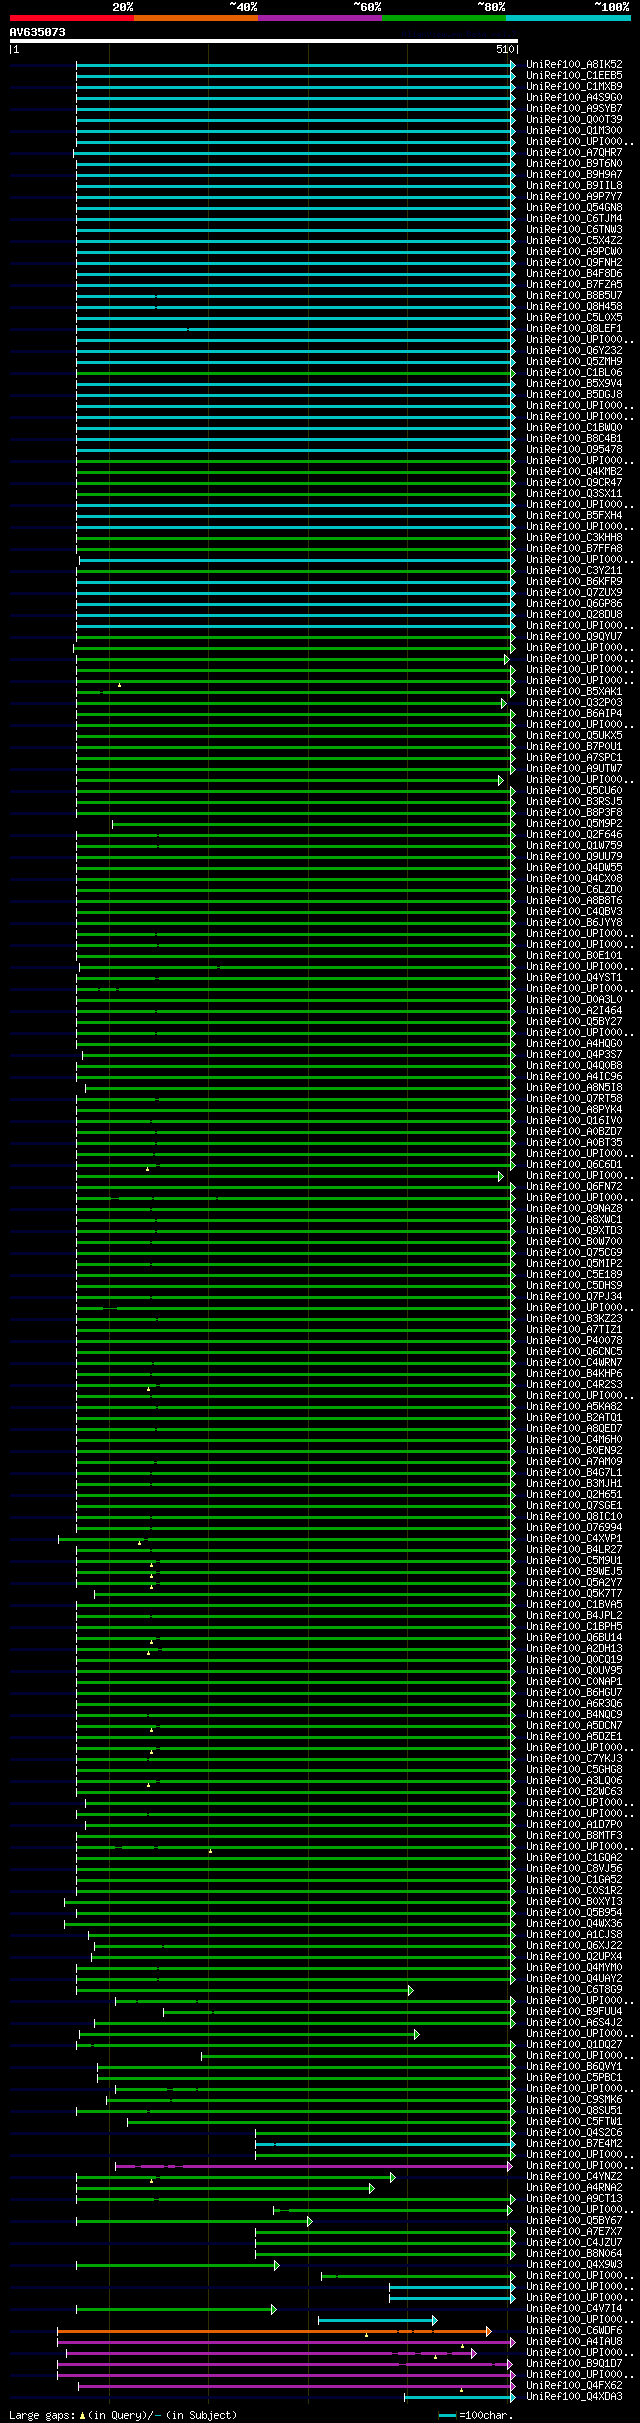
Task: Select label UniRef100_B8B5U7
Action: point(574,296)
